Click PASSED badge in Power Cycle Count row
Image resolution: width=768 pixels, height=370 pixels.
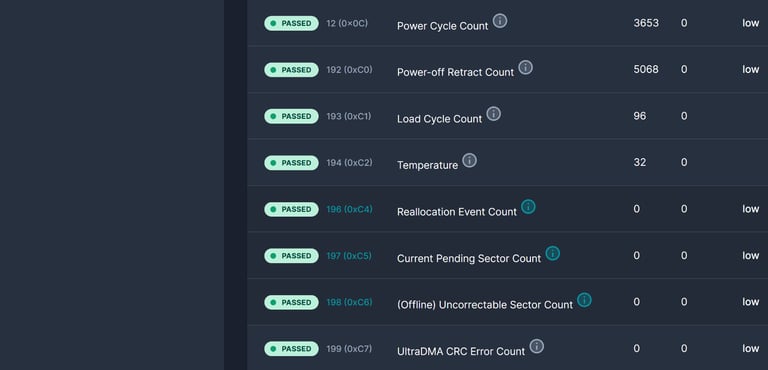click(291, 24)
